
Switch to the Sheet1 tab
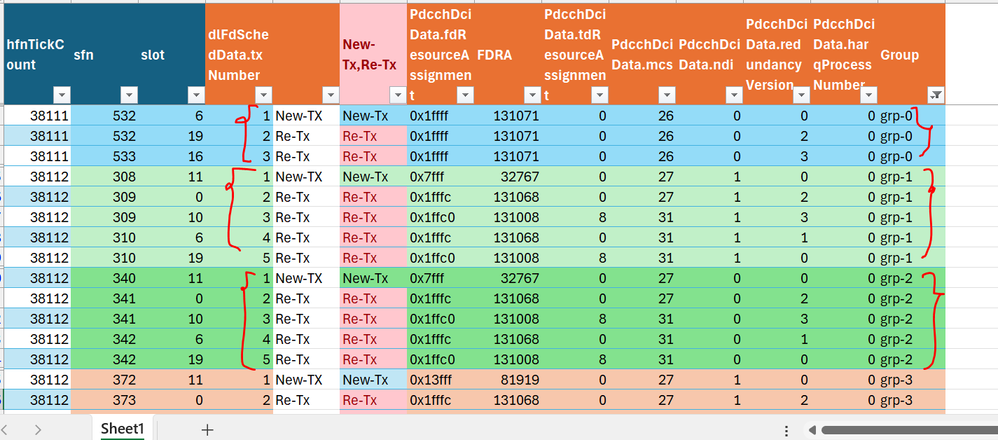tap(123, 429)
